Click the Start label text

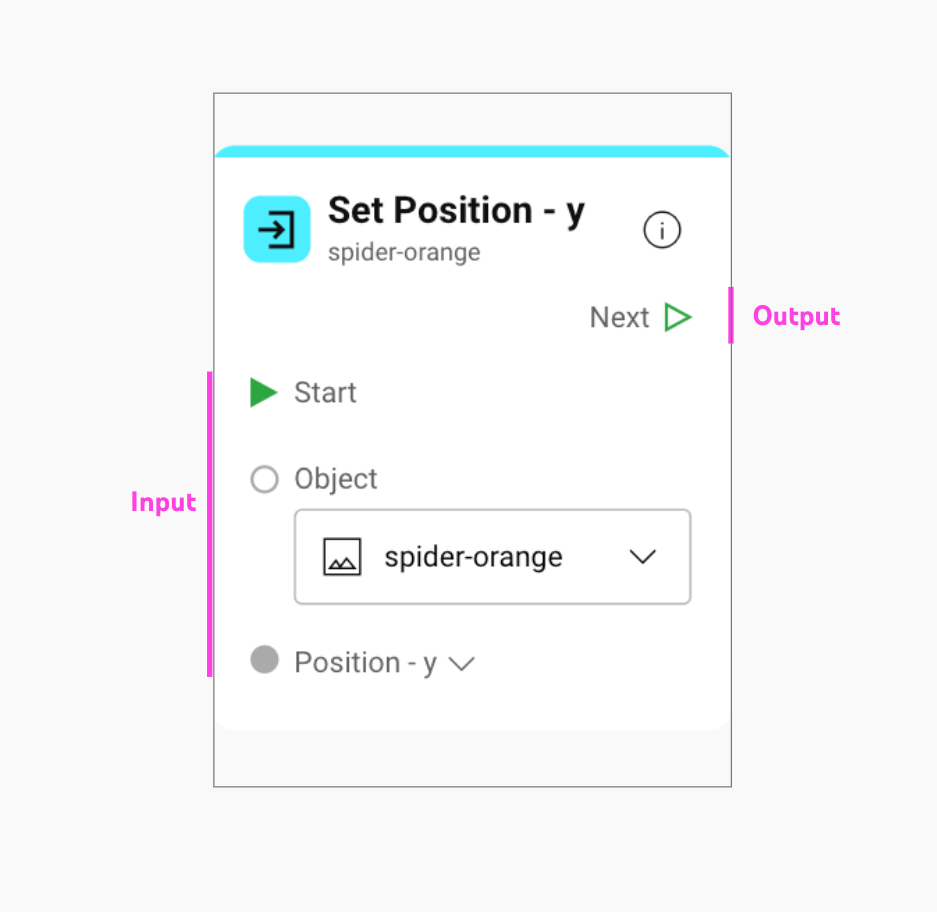pyautogui.click(x=325, y=393)
